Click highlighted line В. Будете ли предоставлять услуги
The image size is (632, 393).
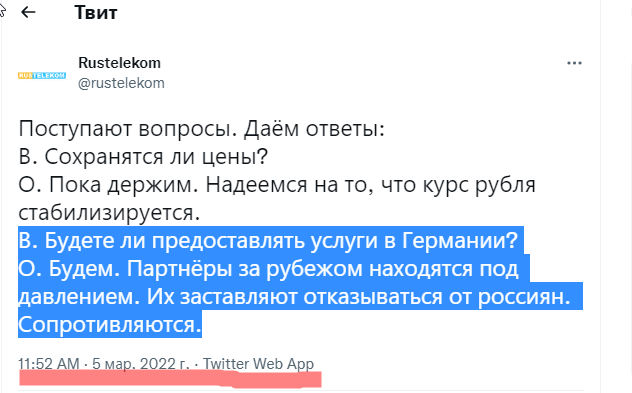click(x=268, y=241)
